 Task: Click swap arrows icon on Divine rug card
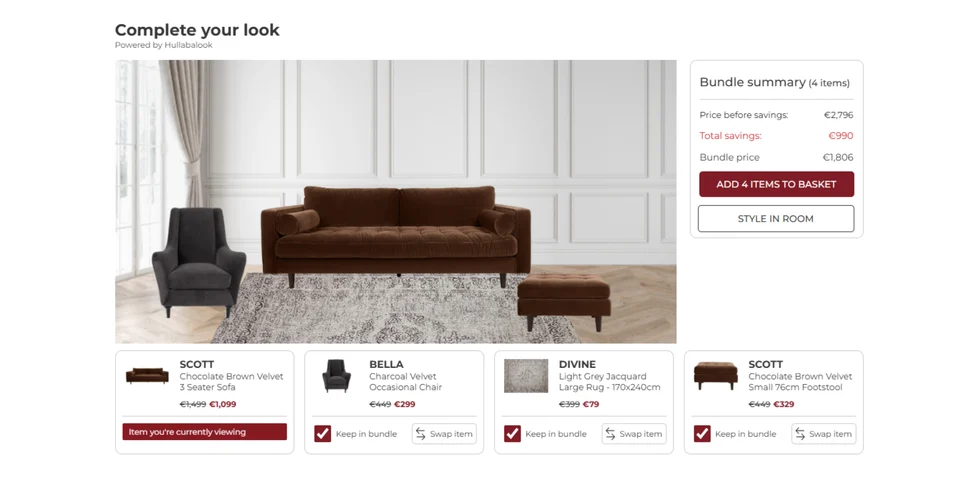(611, 434)
